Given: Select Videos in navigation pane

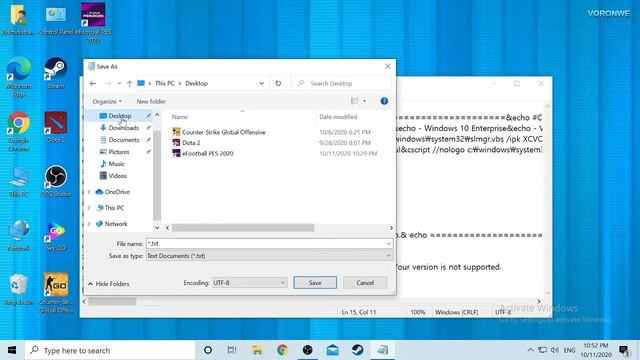Looking at the screenshot, I should pyautogui.click(x=119, y=176).
